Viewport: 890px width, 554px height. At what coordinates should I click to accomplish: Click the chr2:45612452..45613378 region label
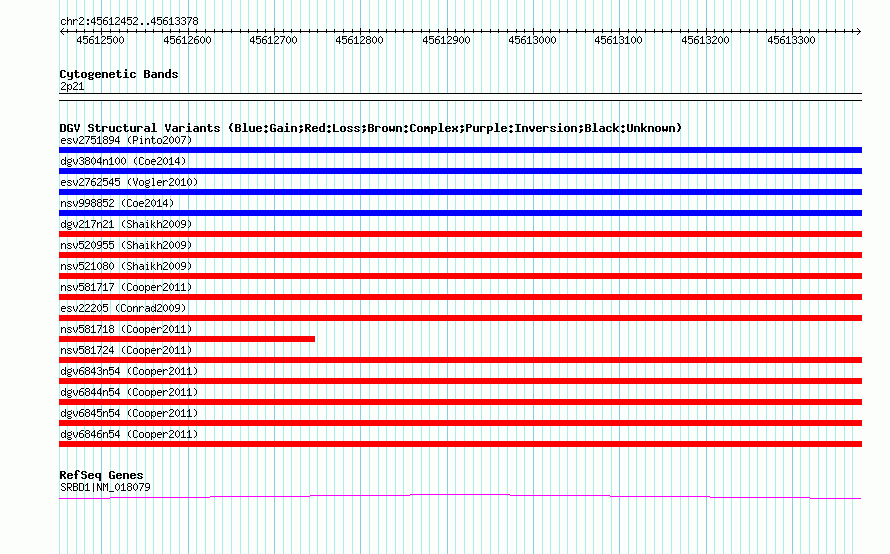[129, 21]
